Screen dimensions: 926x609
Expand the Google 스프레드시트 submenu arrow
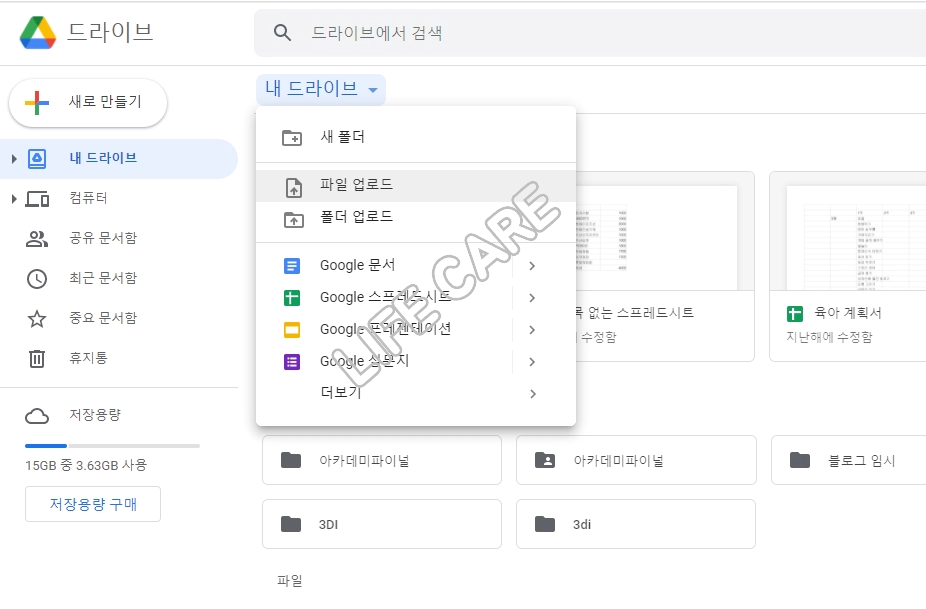click(532, 298)
